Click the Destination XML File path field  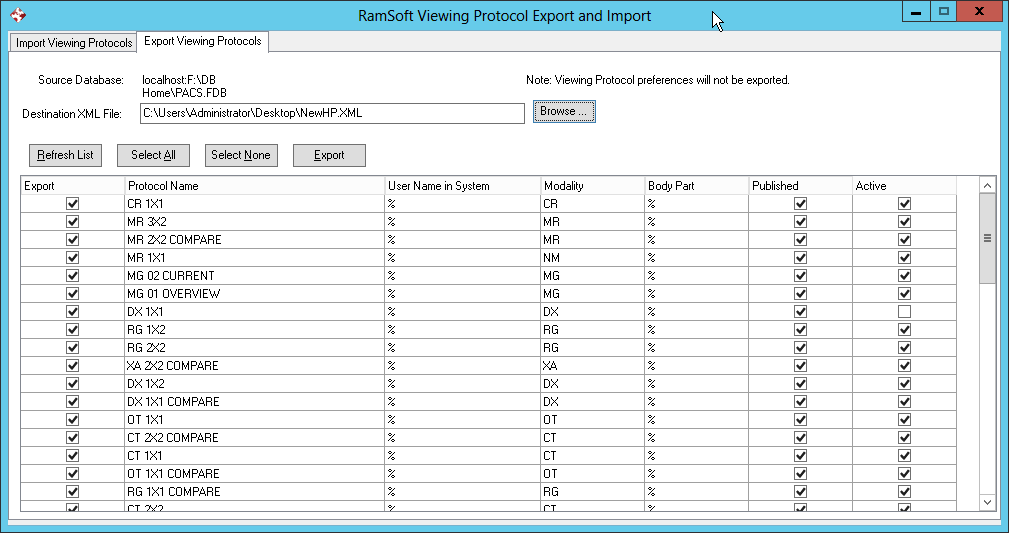coord(331,113)
